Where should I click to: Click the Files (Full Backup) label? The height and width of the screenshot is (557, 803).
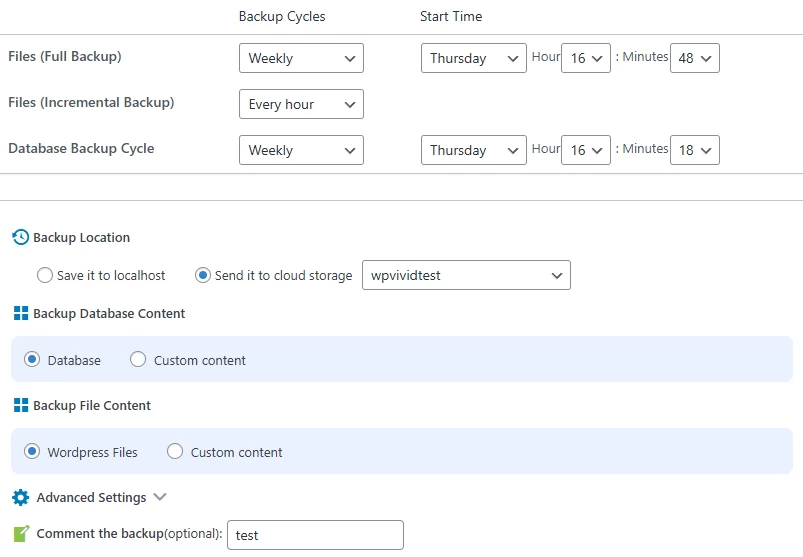click(x=65, y=56)
